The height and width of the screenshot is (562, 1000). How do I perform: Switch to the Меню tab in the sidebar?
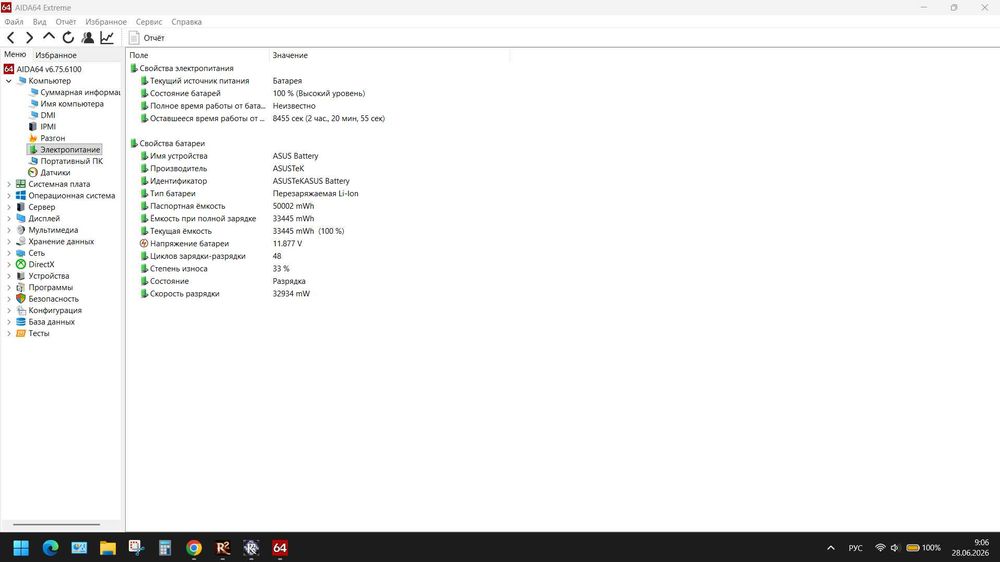[15, 54]
